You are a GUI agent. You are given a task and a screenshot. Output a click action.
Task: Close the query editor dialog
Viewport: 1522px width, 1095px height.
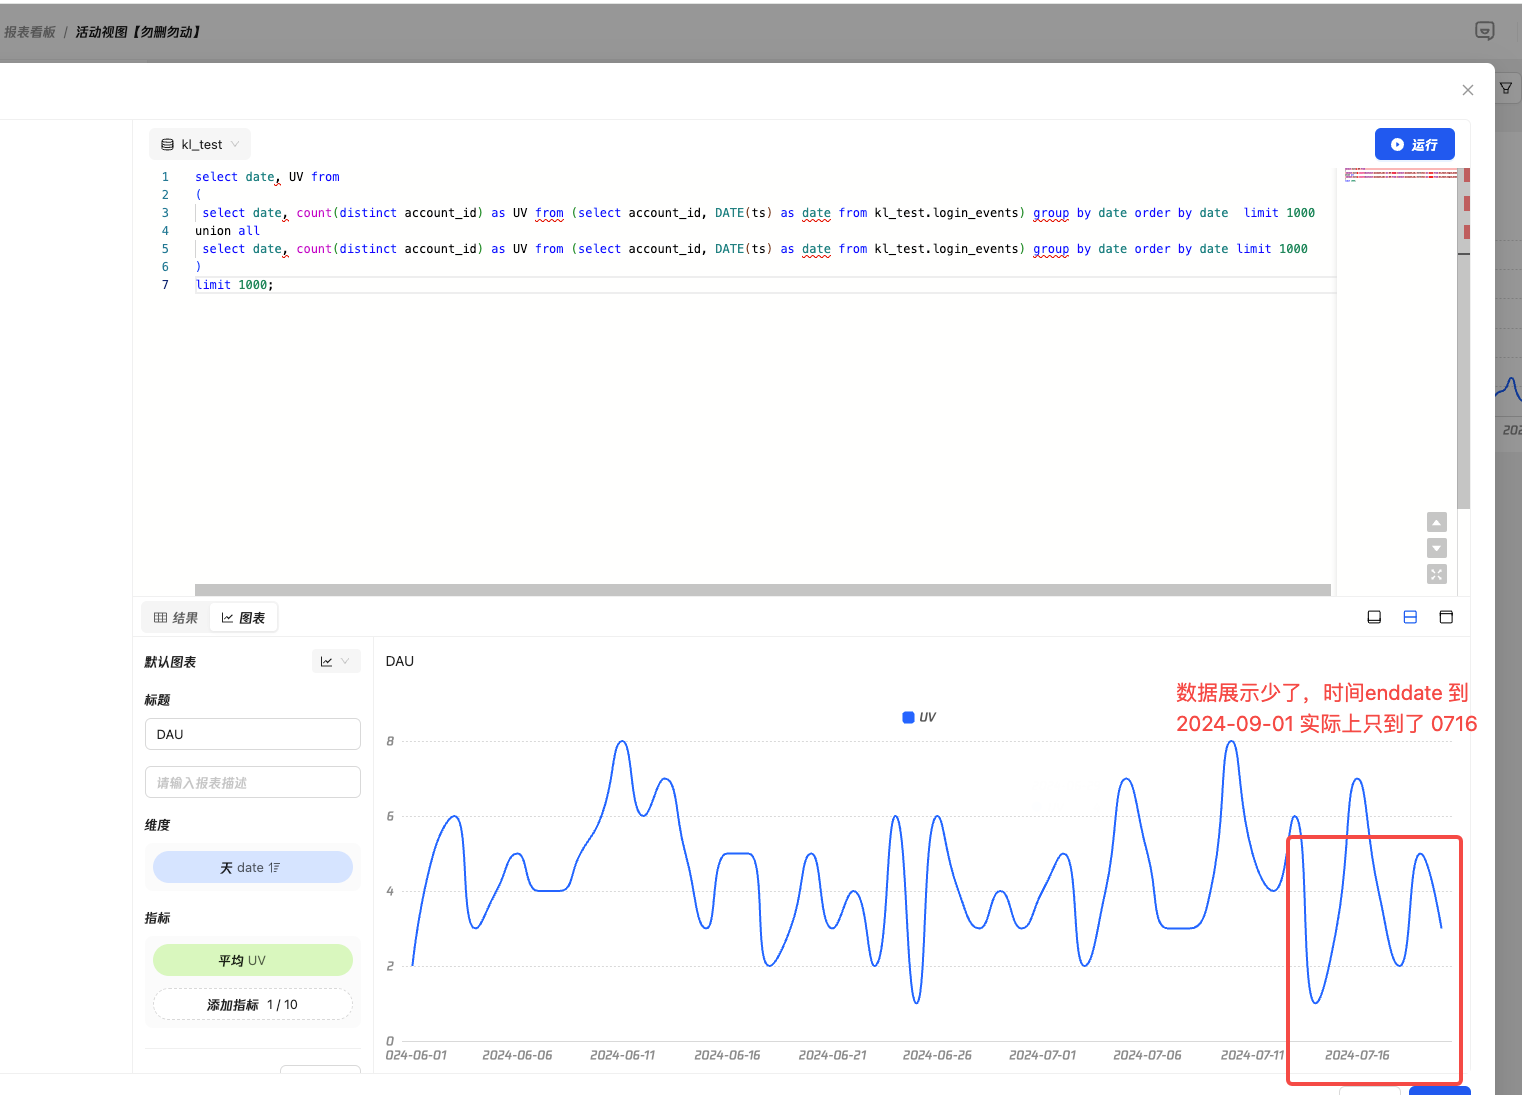pyautogui.click(x=1467, y=90)
